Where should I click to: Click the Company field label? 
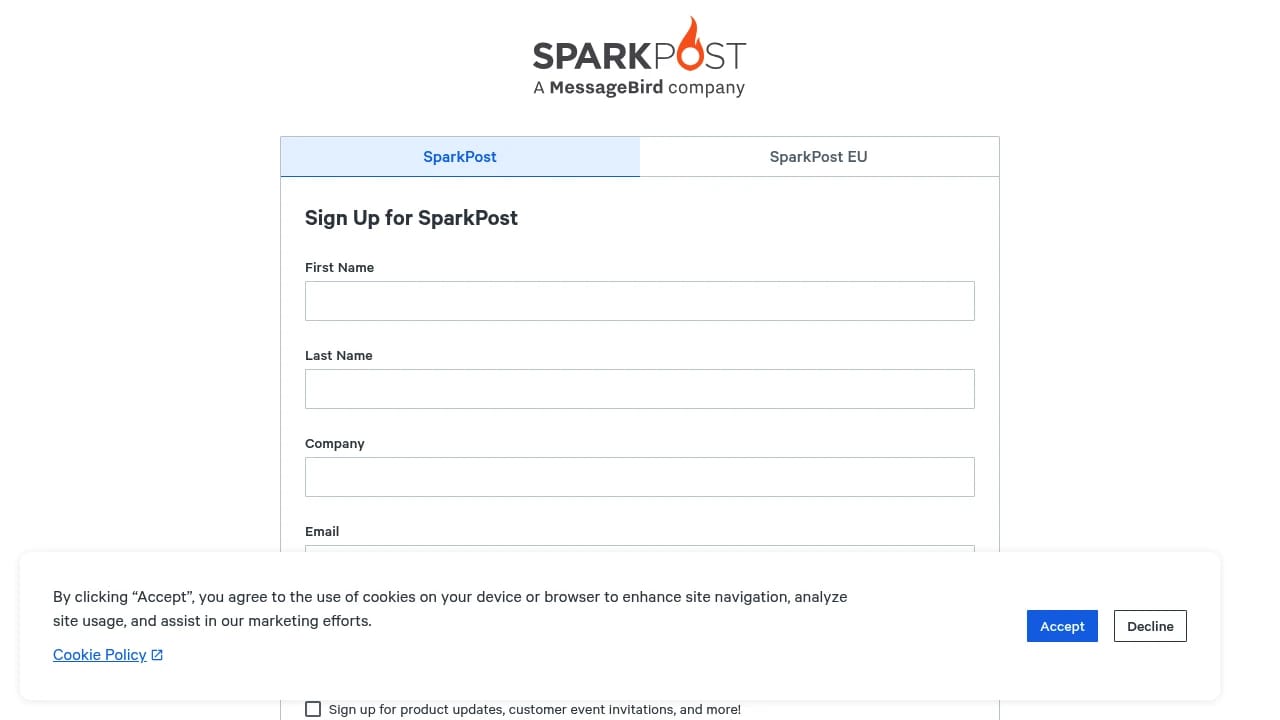(334, 443)
